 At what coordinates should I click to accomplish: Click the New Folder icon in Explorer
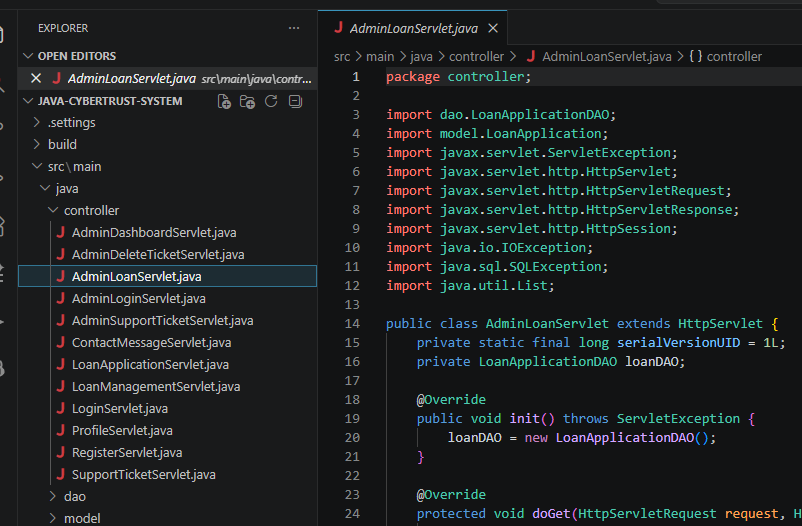pos(248,101)
